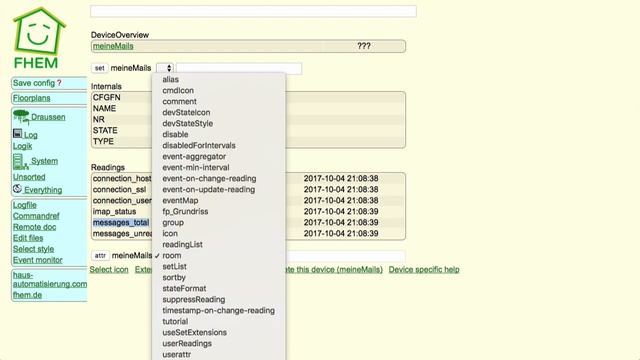
Task: Choose event-min-interval option
Action: [196, 168]
